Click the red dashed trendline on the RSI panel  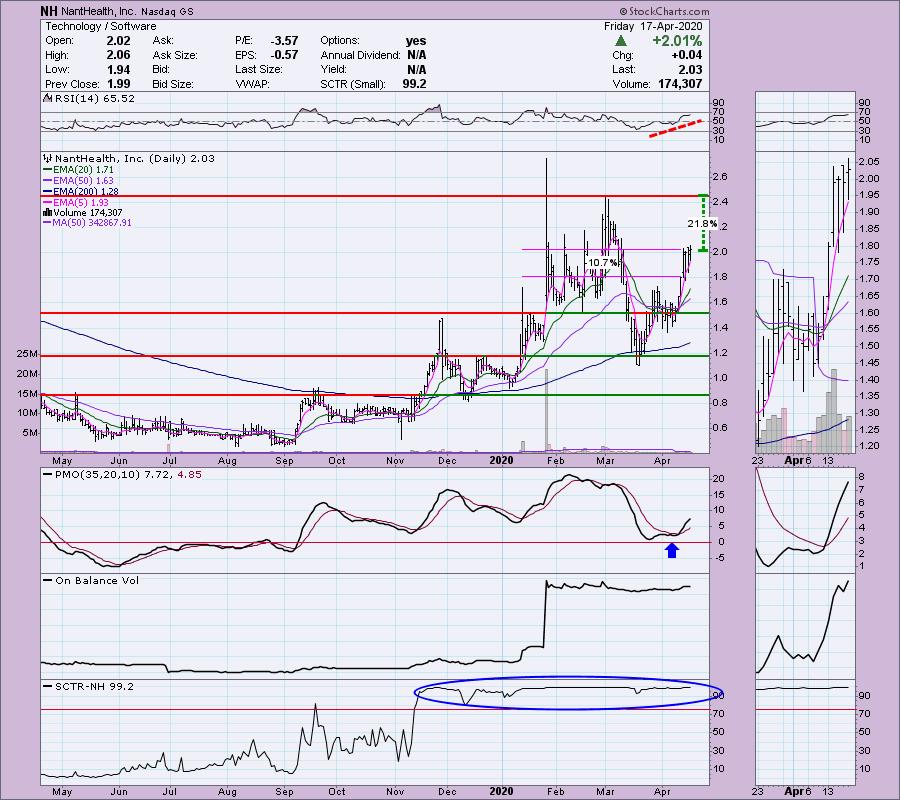point(673,129)
